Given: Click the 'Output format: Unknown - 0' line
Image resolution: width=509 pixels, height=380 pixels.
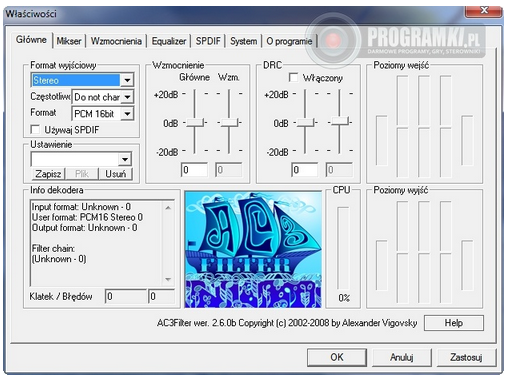Looking at the screenshot, I should 84,228.
